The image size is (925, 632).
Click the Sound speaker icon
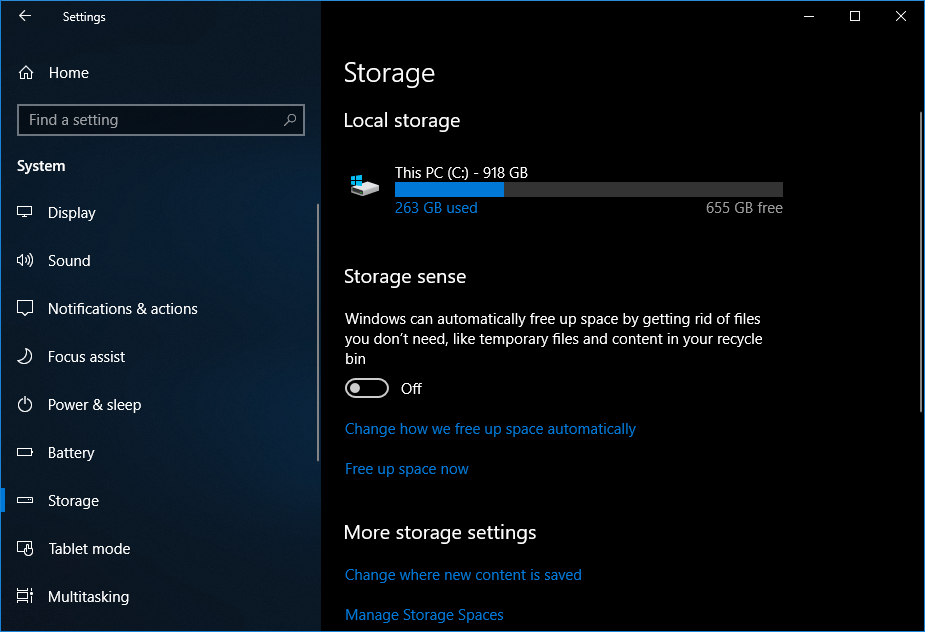pos(26,261)
